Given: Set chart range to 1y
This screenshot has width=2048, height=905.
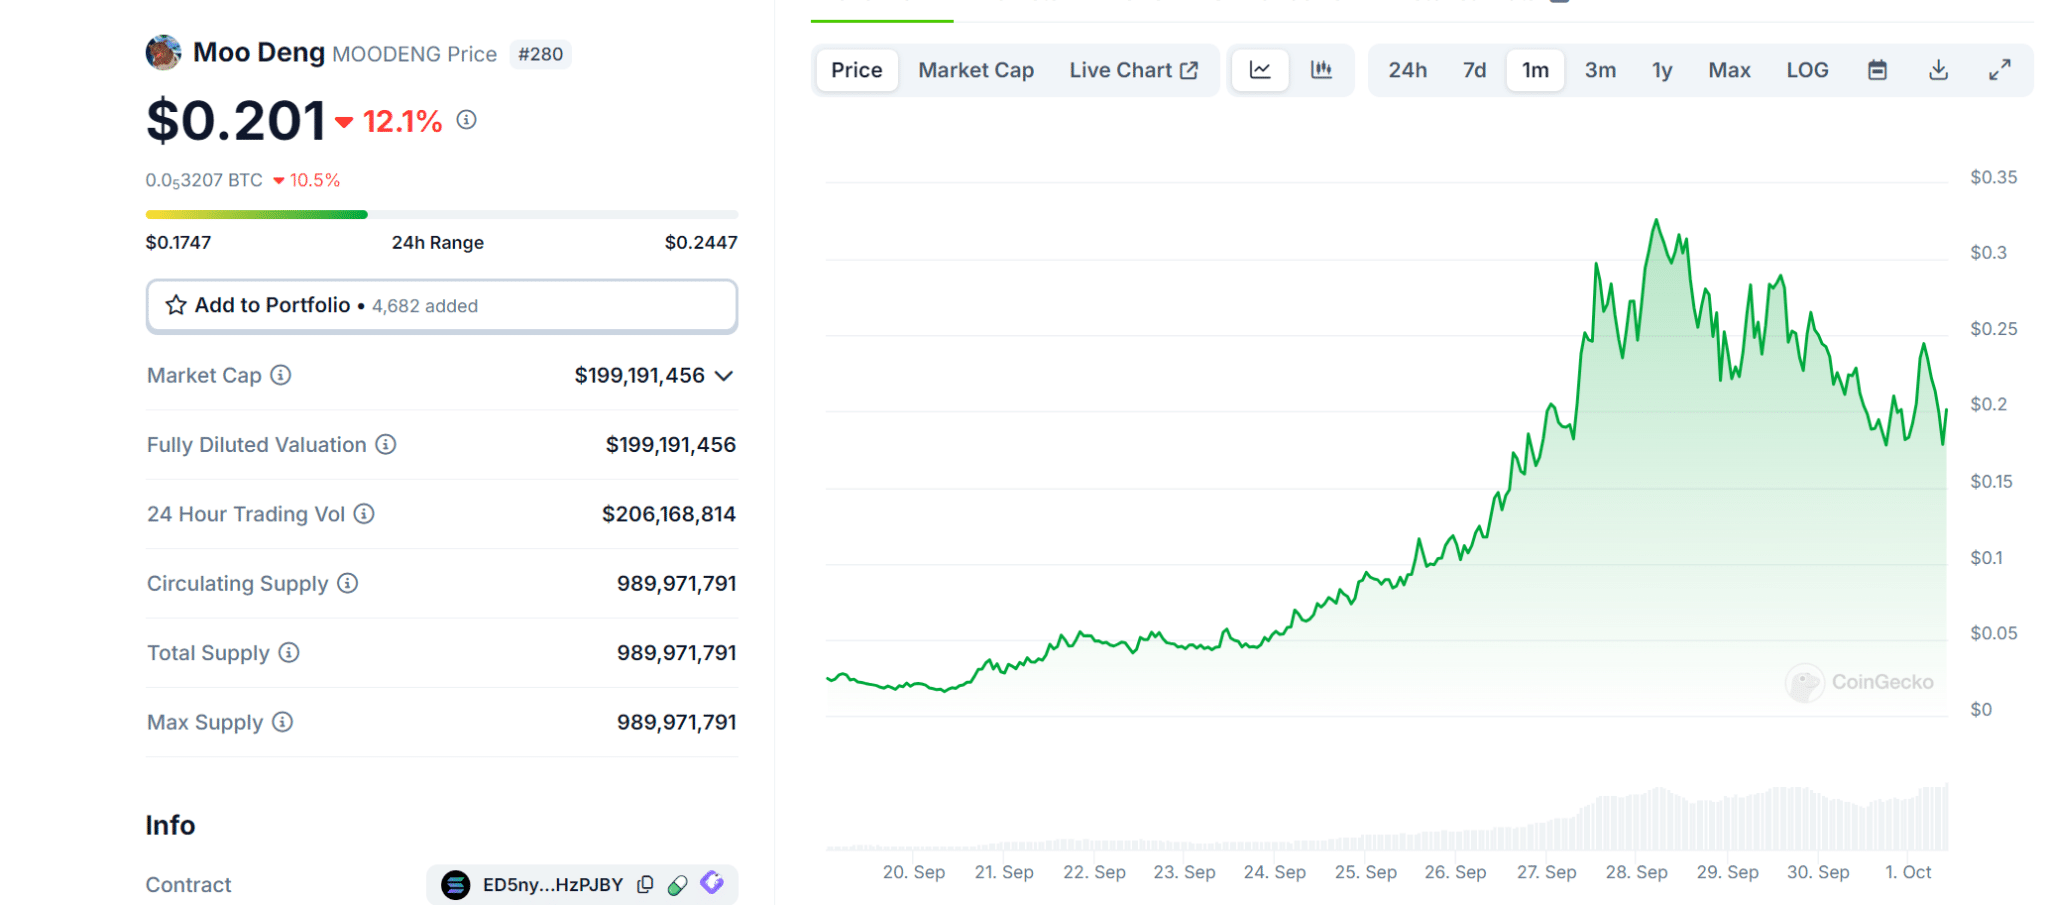Looking at the screenshot, I should (x=1662, y=70).
